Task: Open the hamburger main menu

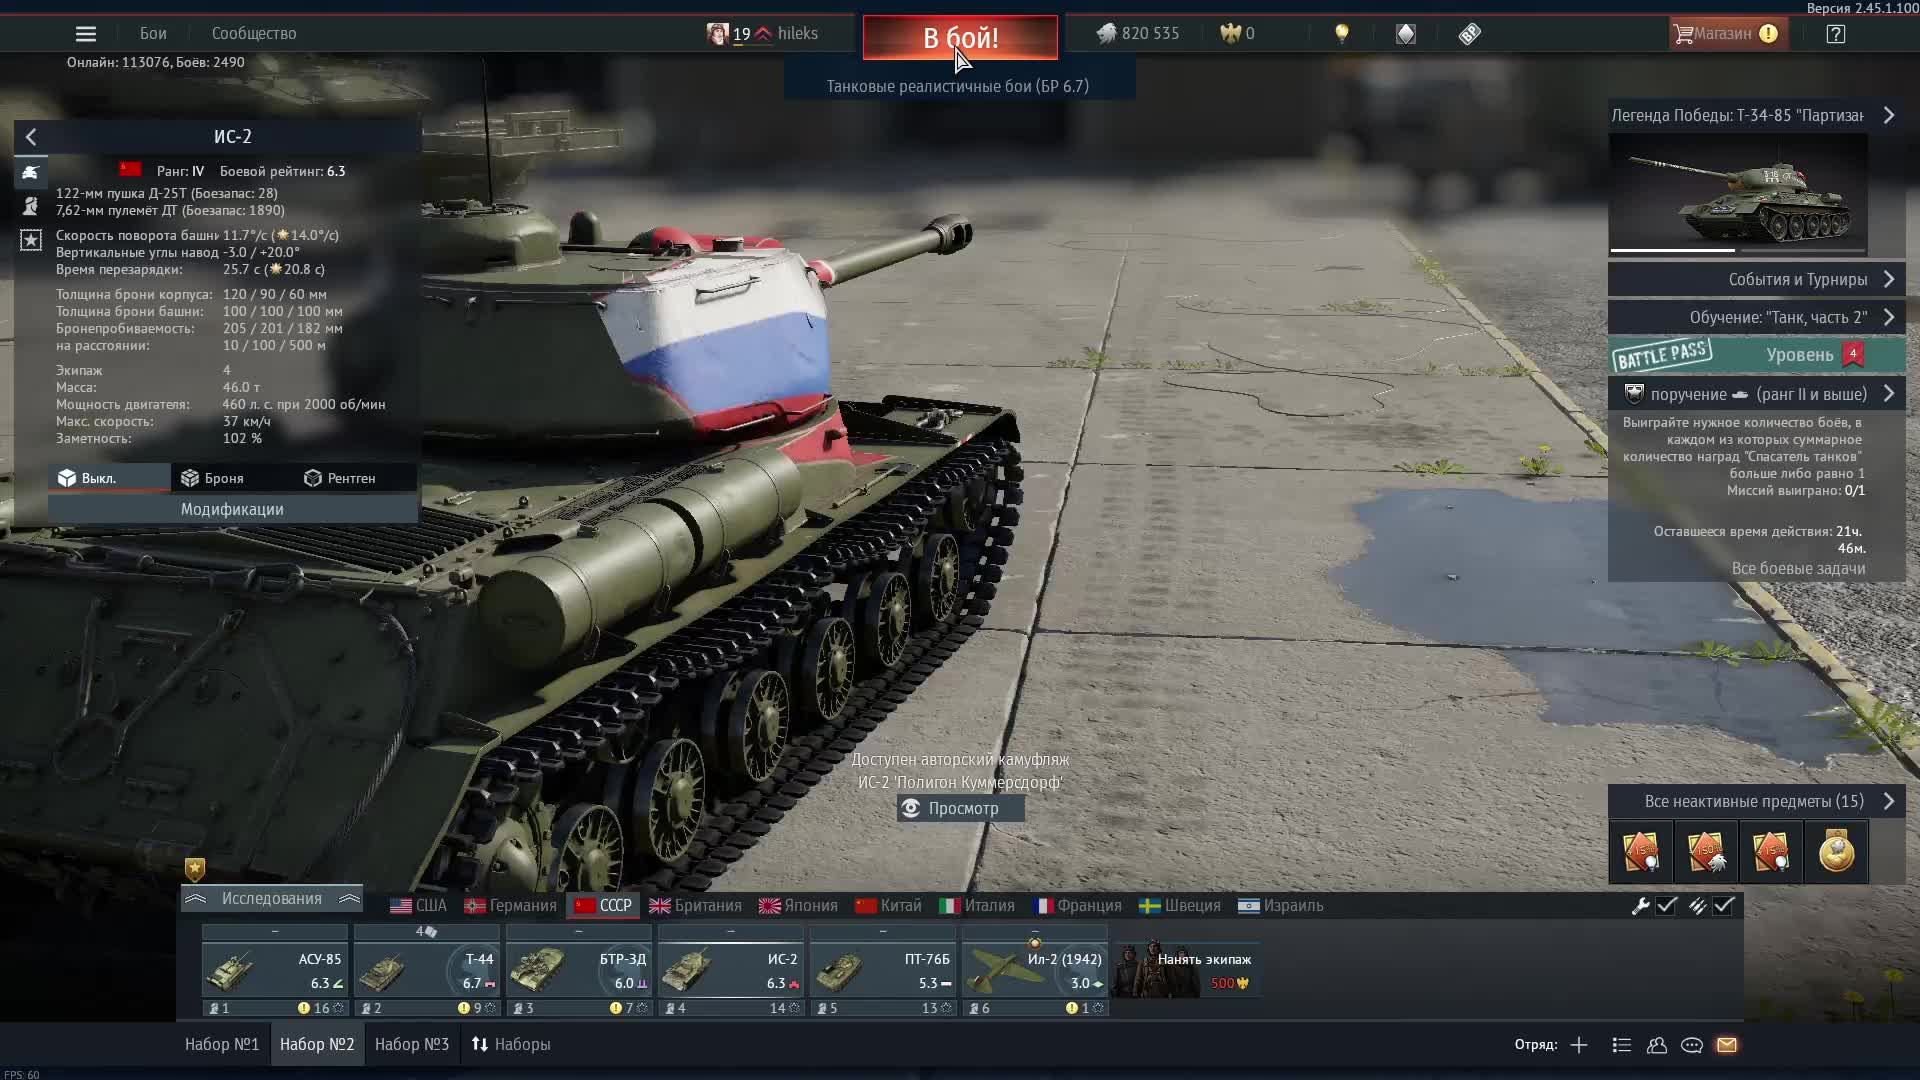Action: pyautogui.click(x=86, y=34)
